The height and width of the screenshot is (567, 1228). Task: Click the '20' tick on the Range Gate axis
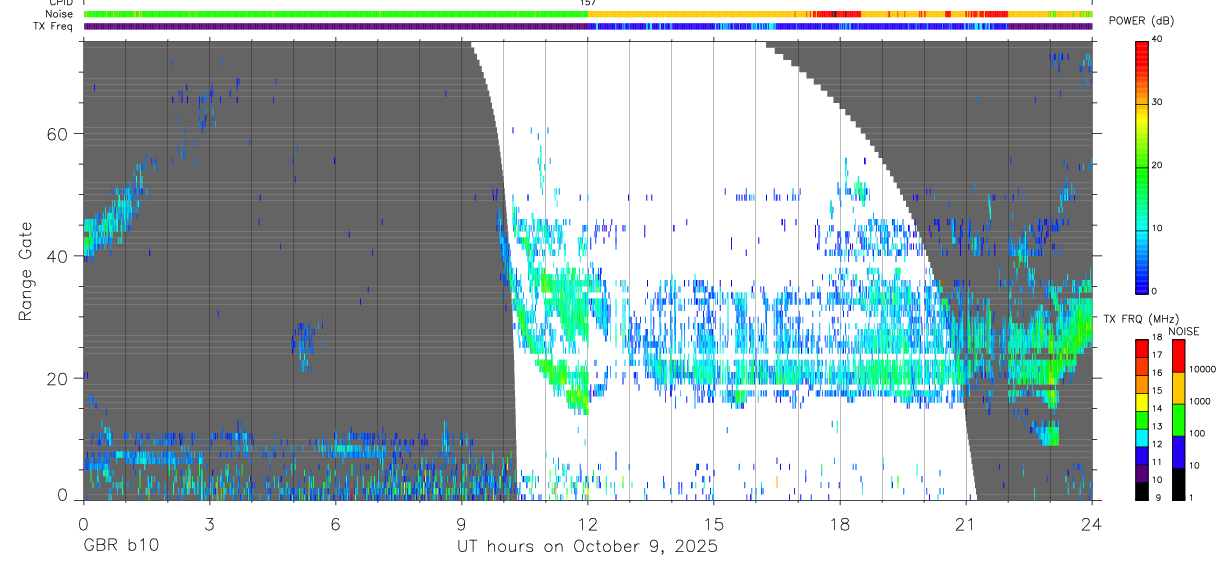(59, 378)
